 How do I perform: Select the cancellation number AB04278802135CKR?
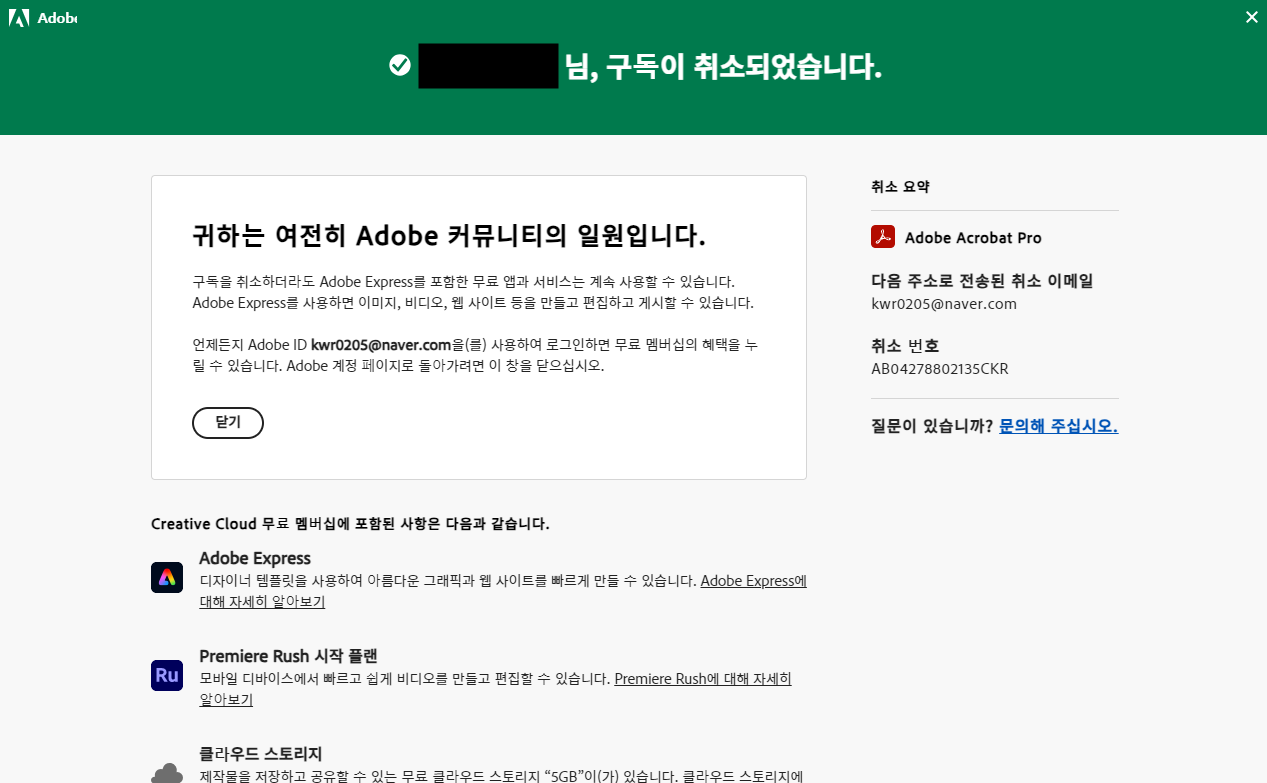940,369
